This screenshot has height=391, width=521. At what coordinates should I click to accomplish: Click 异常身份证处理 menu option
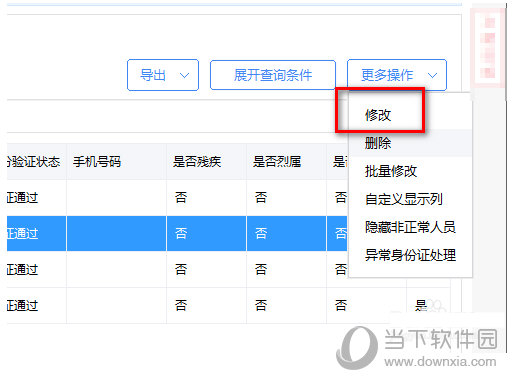coord(410,255)
